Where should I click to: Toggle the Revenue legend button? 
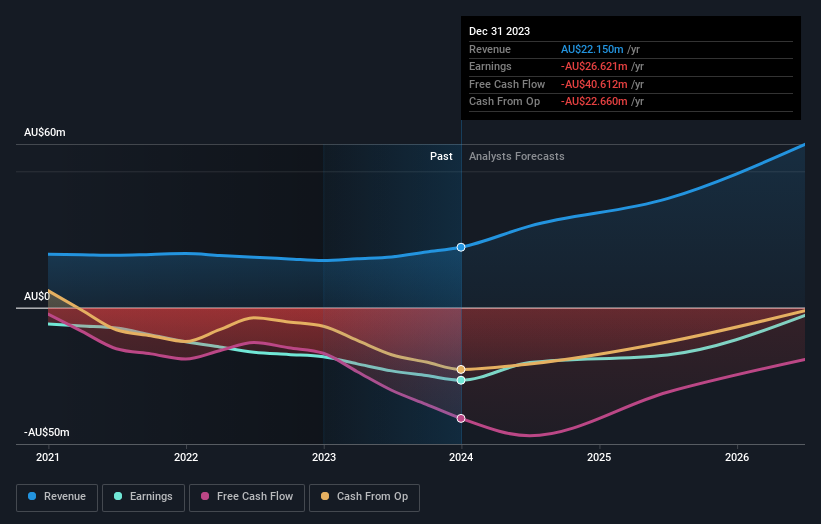[x=57, y=497]
